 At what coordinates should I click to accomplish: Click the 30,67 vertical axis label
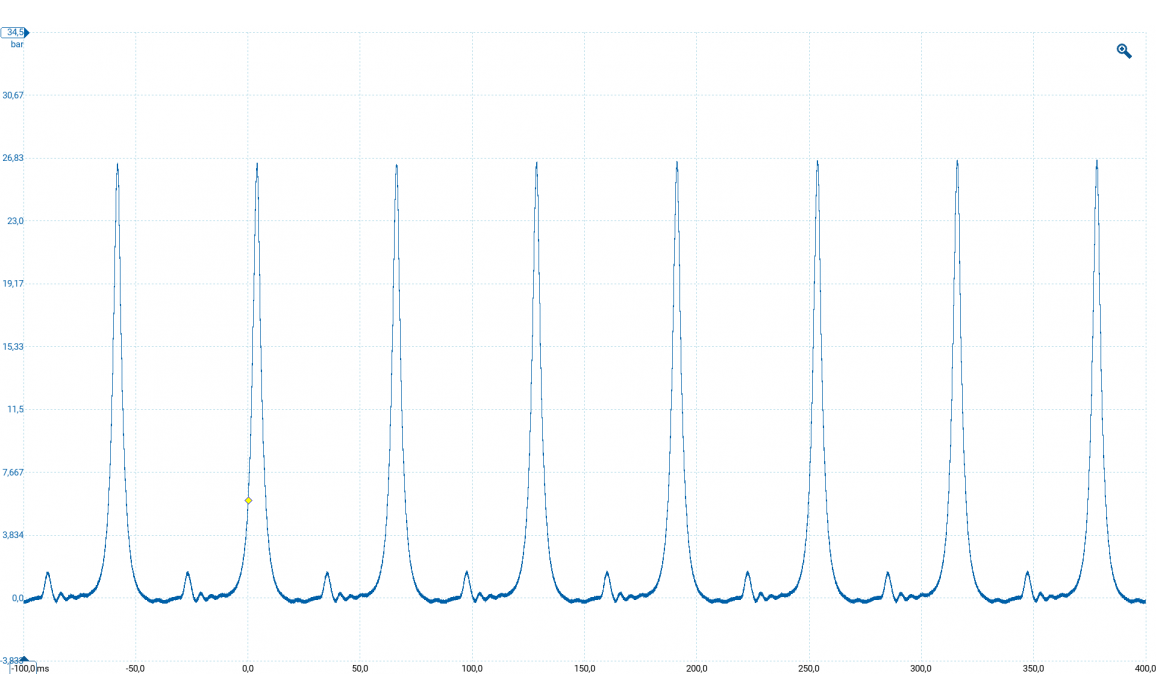tap(13, 95)
